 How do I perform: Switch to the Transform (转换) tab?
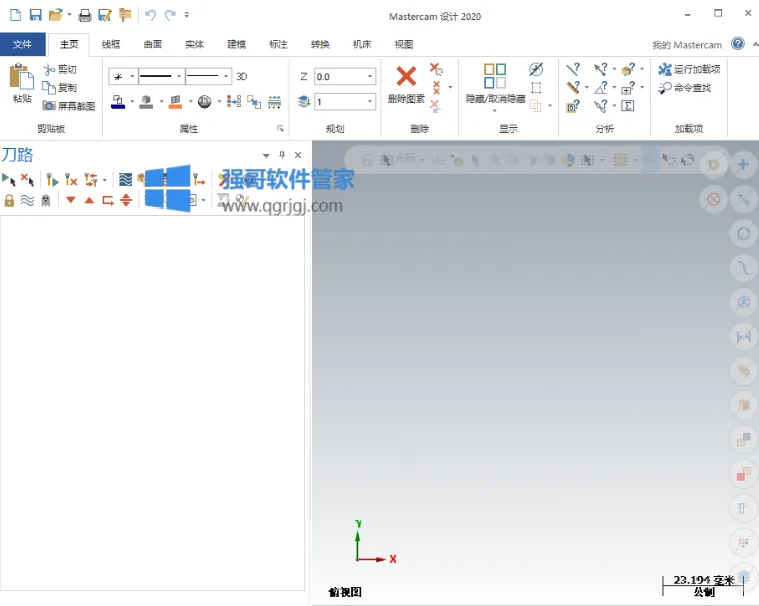point(320,45)
